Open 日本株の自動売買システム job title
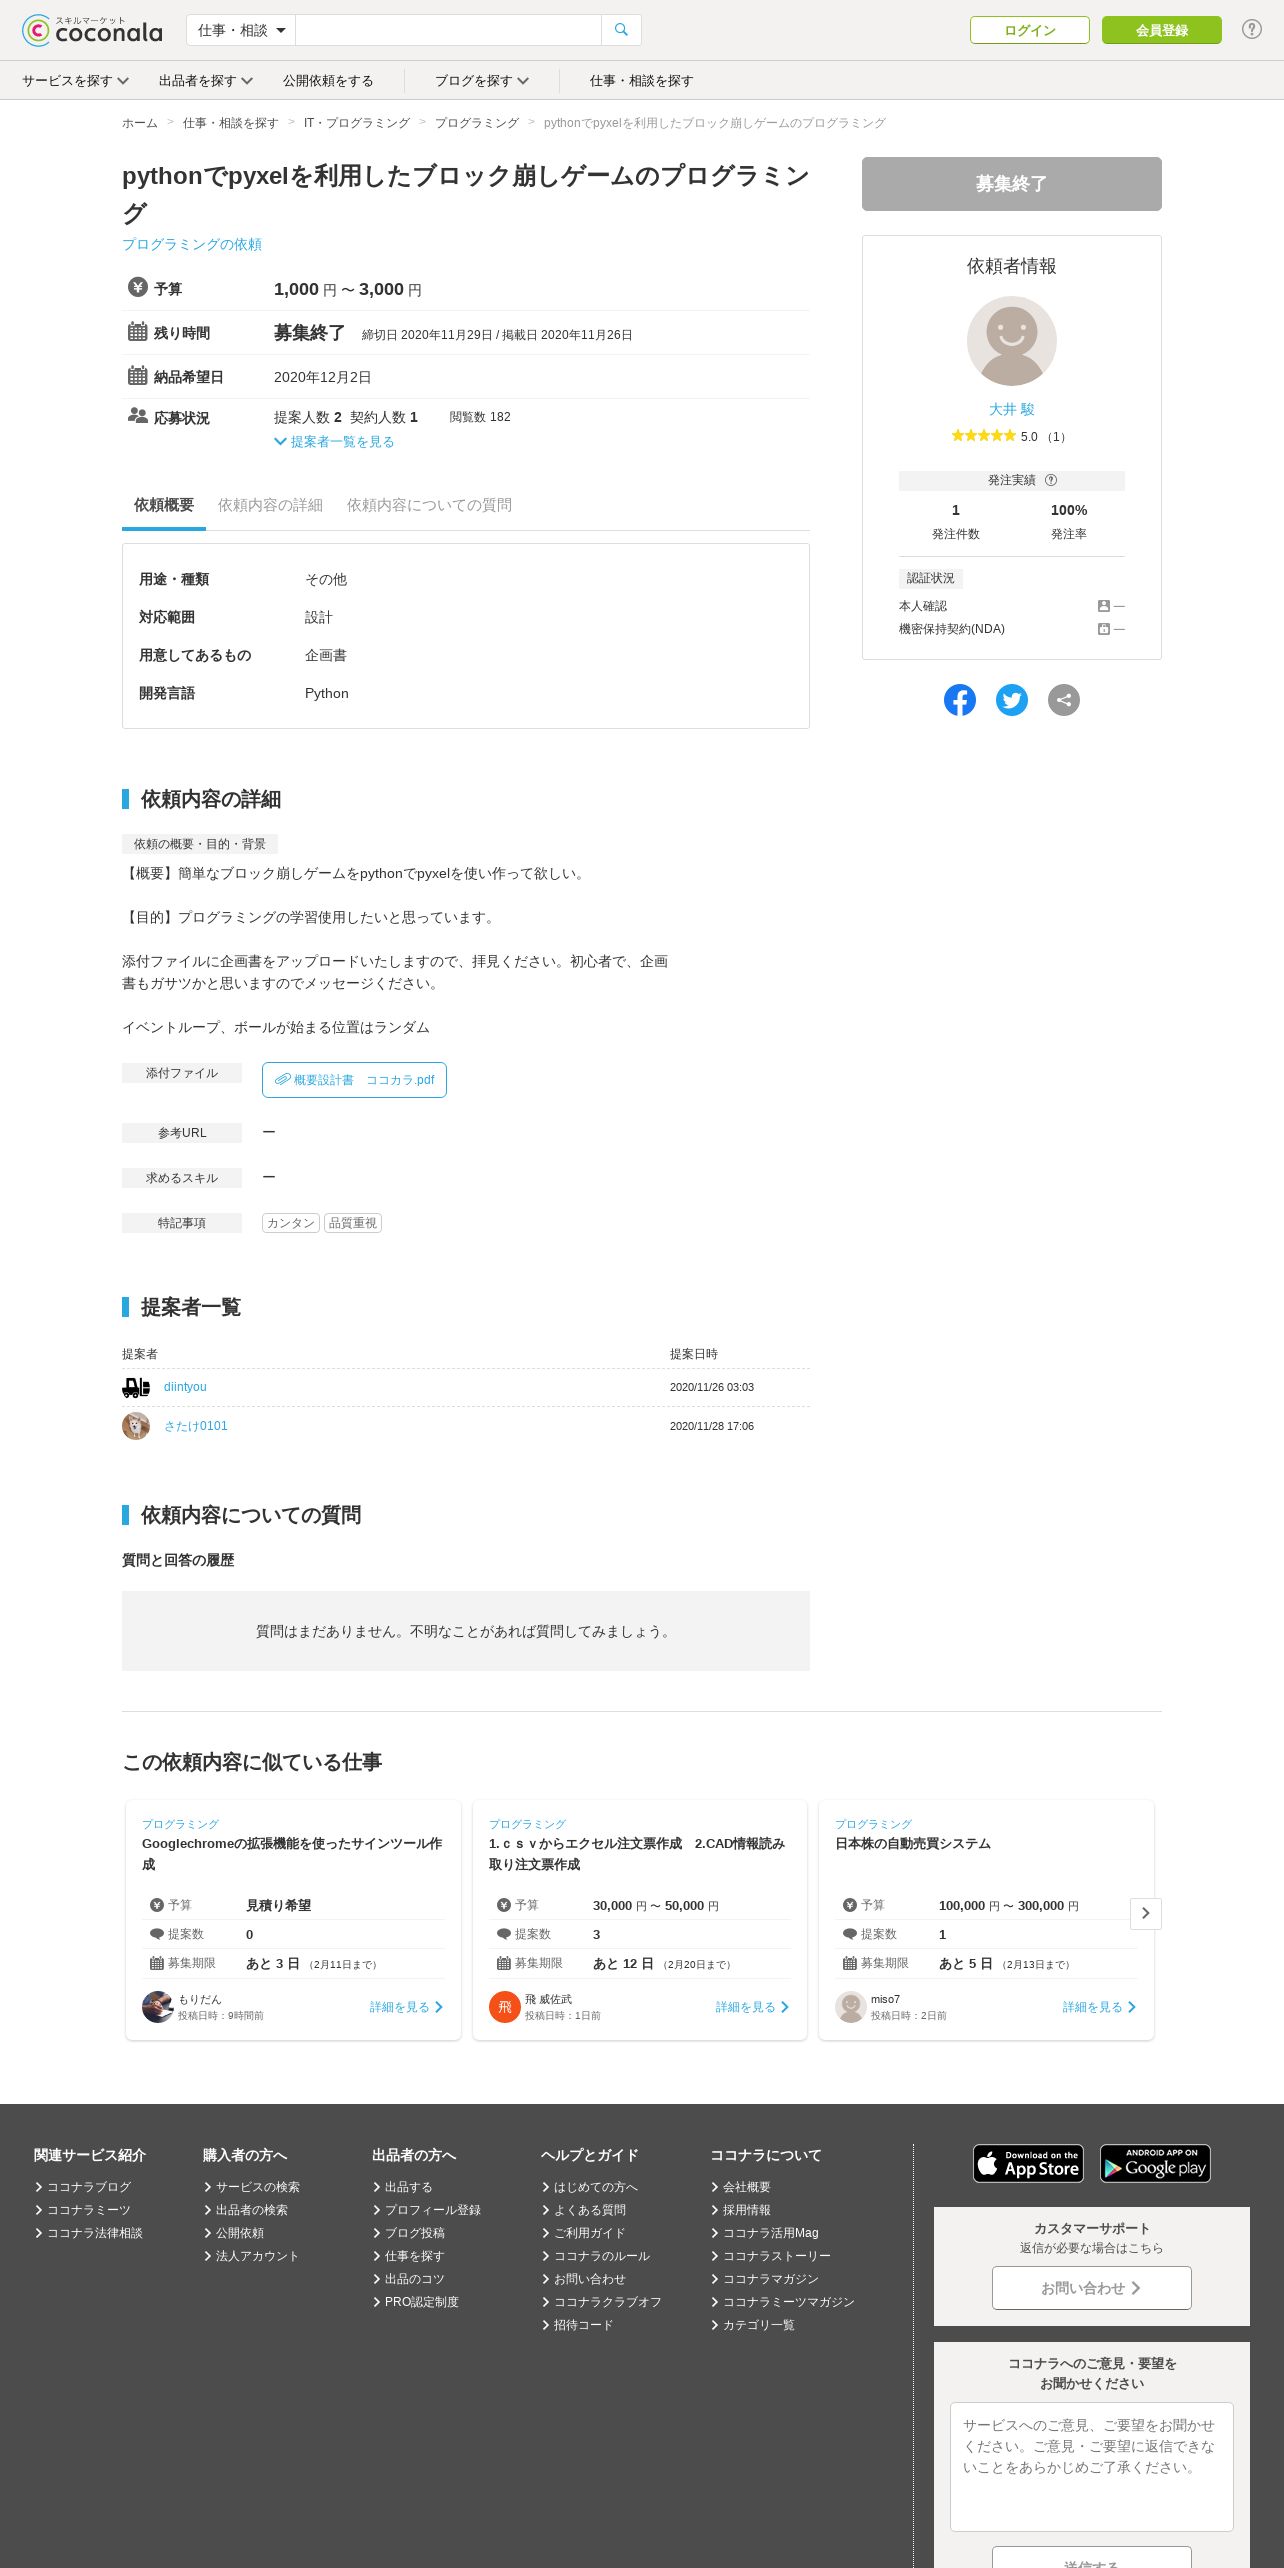1284x2568 pixels. (x=913, y=1844)
